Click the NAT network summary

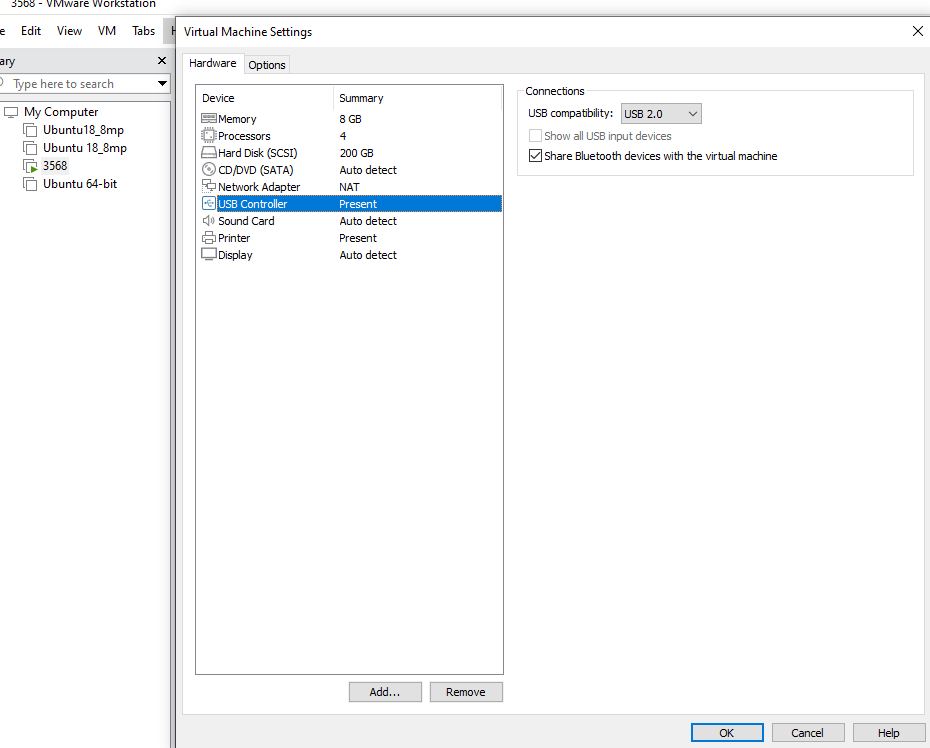coord(349,187)
